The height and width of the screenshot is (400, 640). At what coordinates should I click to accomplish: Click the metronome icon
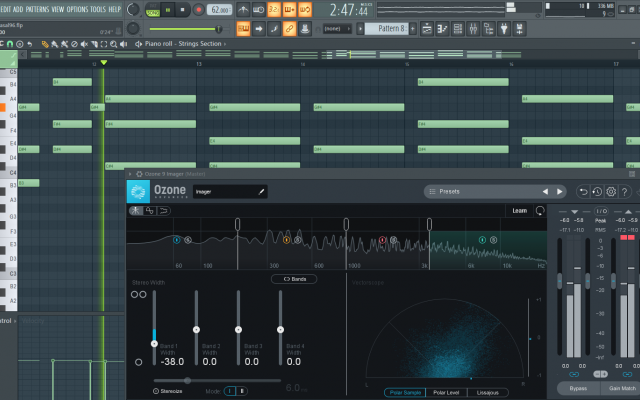coord(243,10)
